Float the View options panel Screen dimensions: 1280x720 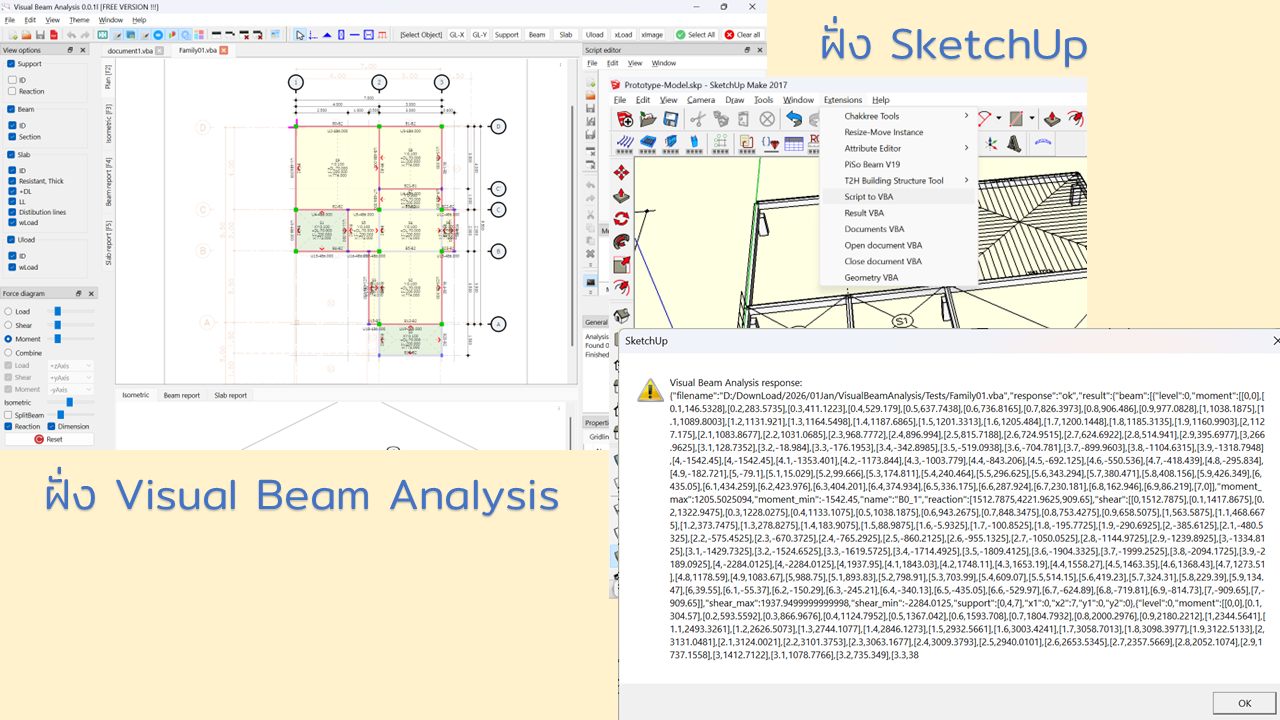(x=70, y=50)
